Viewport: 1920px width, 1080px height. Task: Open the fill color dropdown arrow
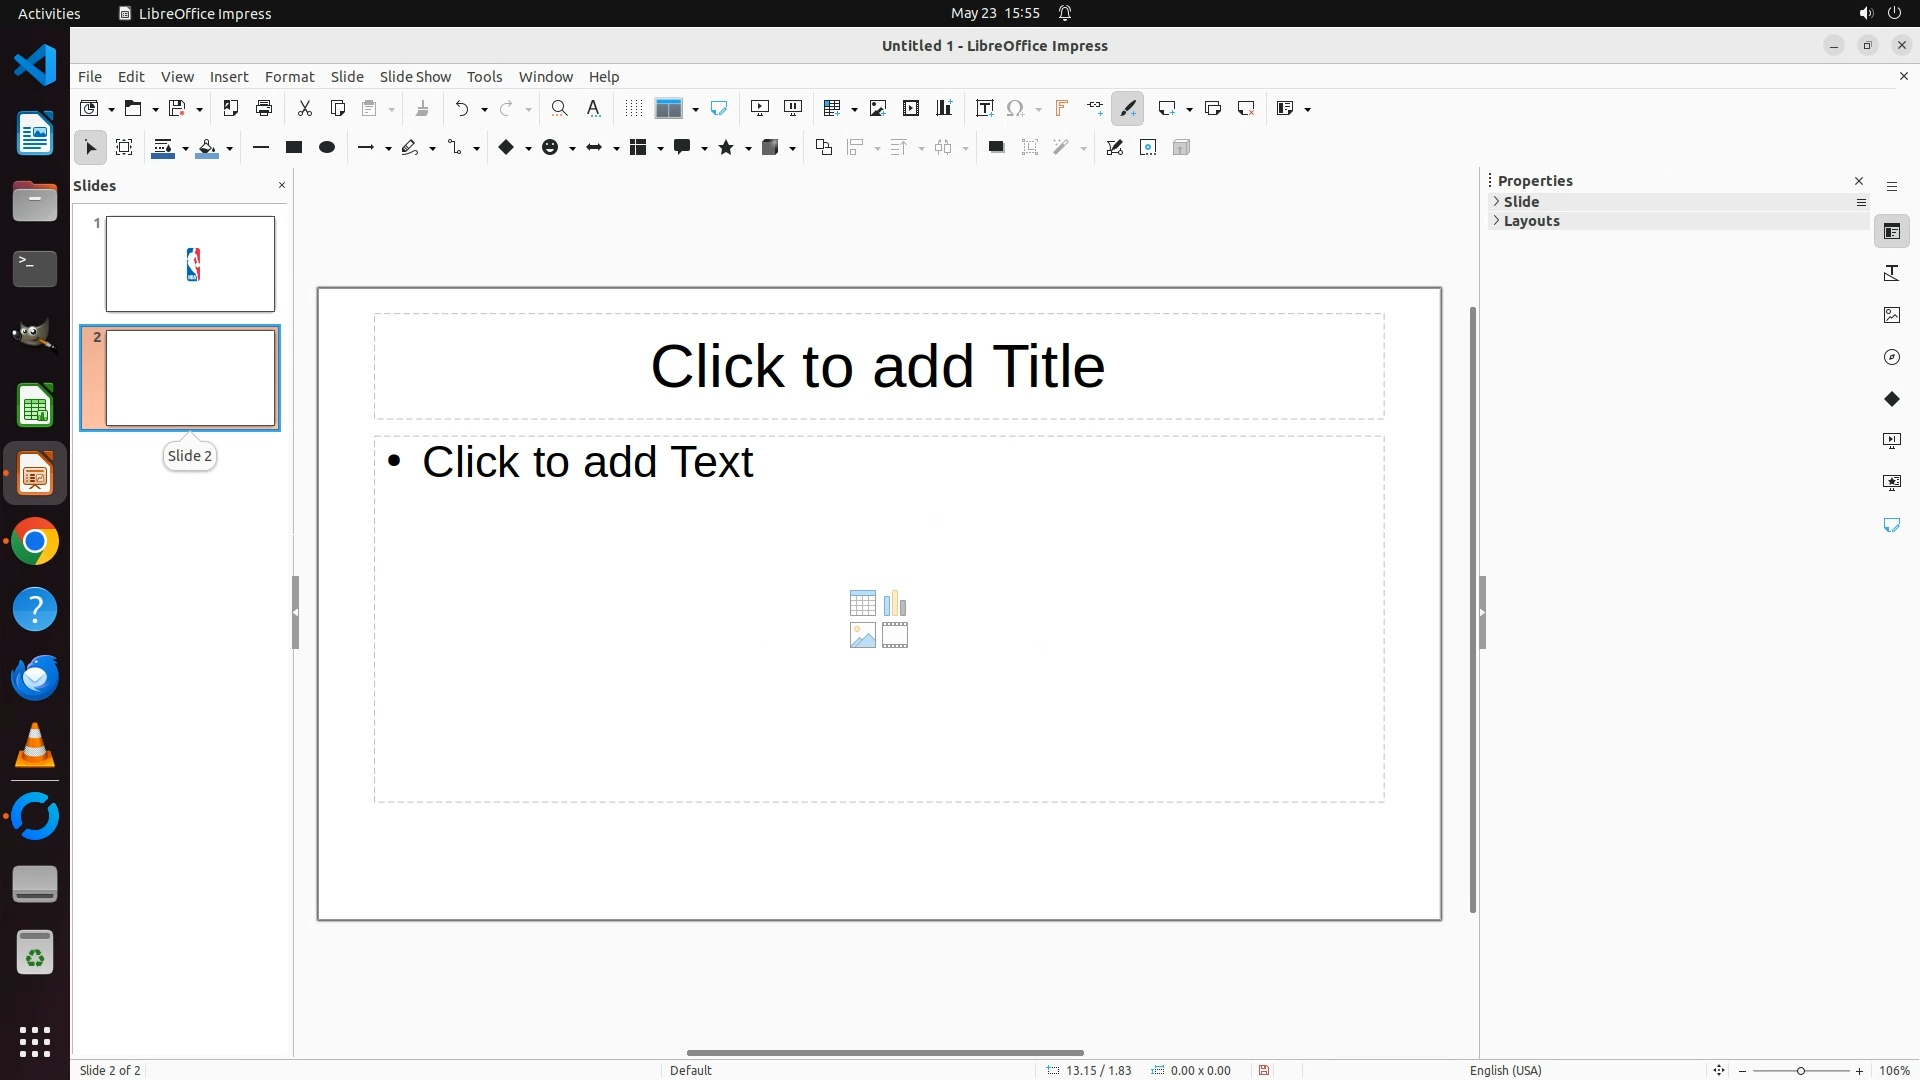(230, 149)
